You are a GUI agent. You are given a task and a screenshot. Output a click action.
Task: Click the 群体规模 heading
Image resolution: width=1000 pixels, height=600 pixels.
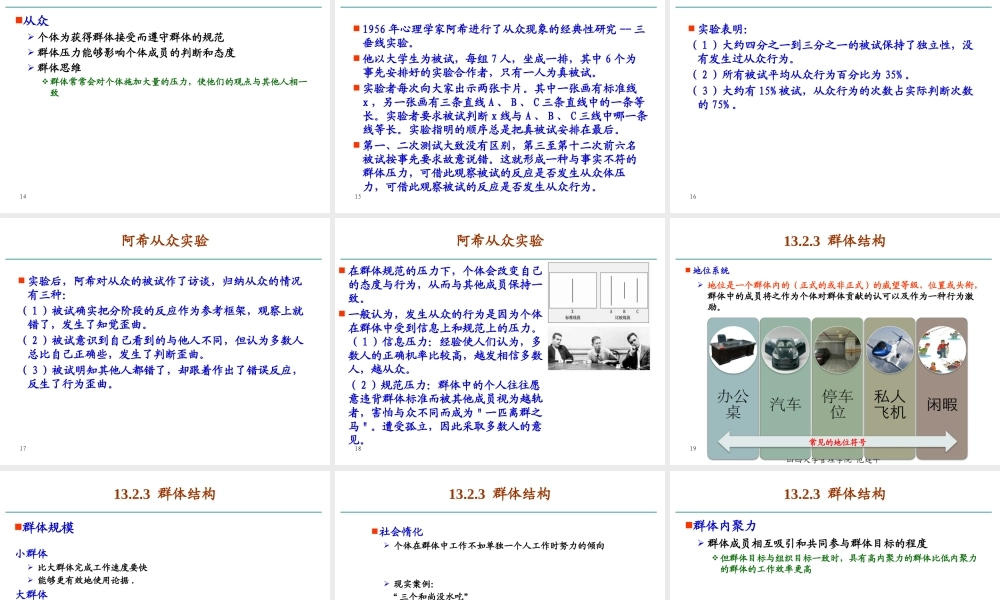pyautogui.click(x=48, y=527)
